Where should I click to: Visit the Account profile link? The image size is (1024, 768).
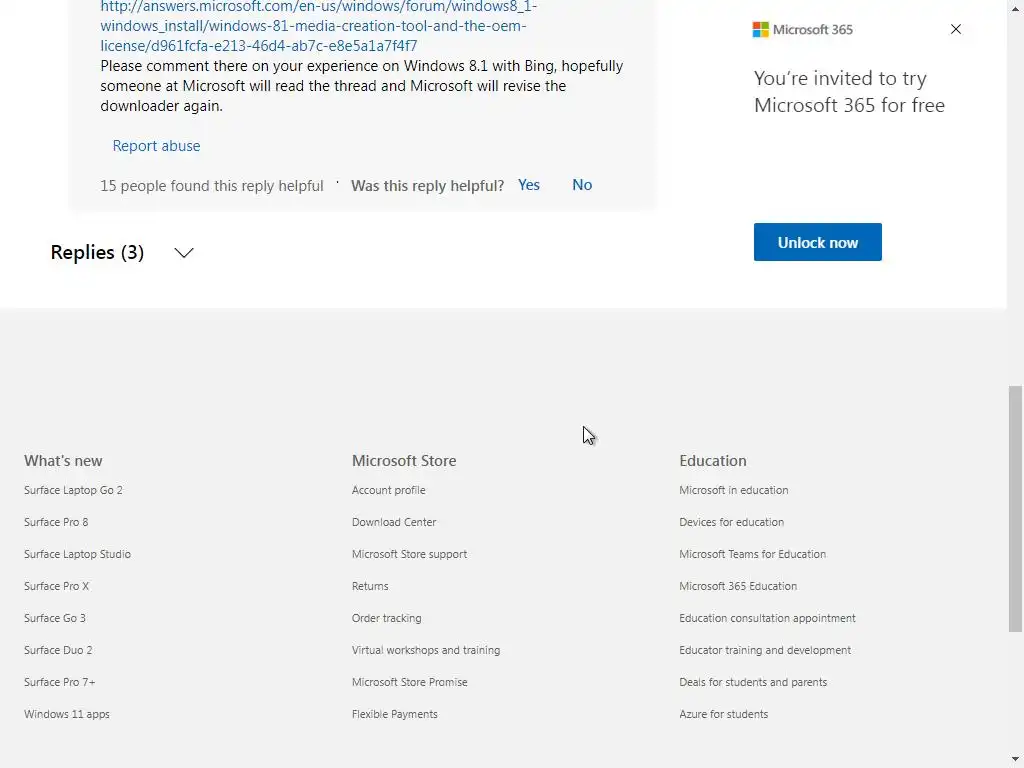pos(388,490)
